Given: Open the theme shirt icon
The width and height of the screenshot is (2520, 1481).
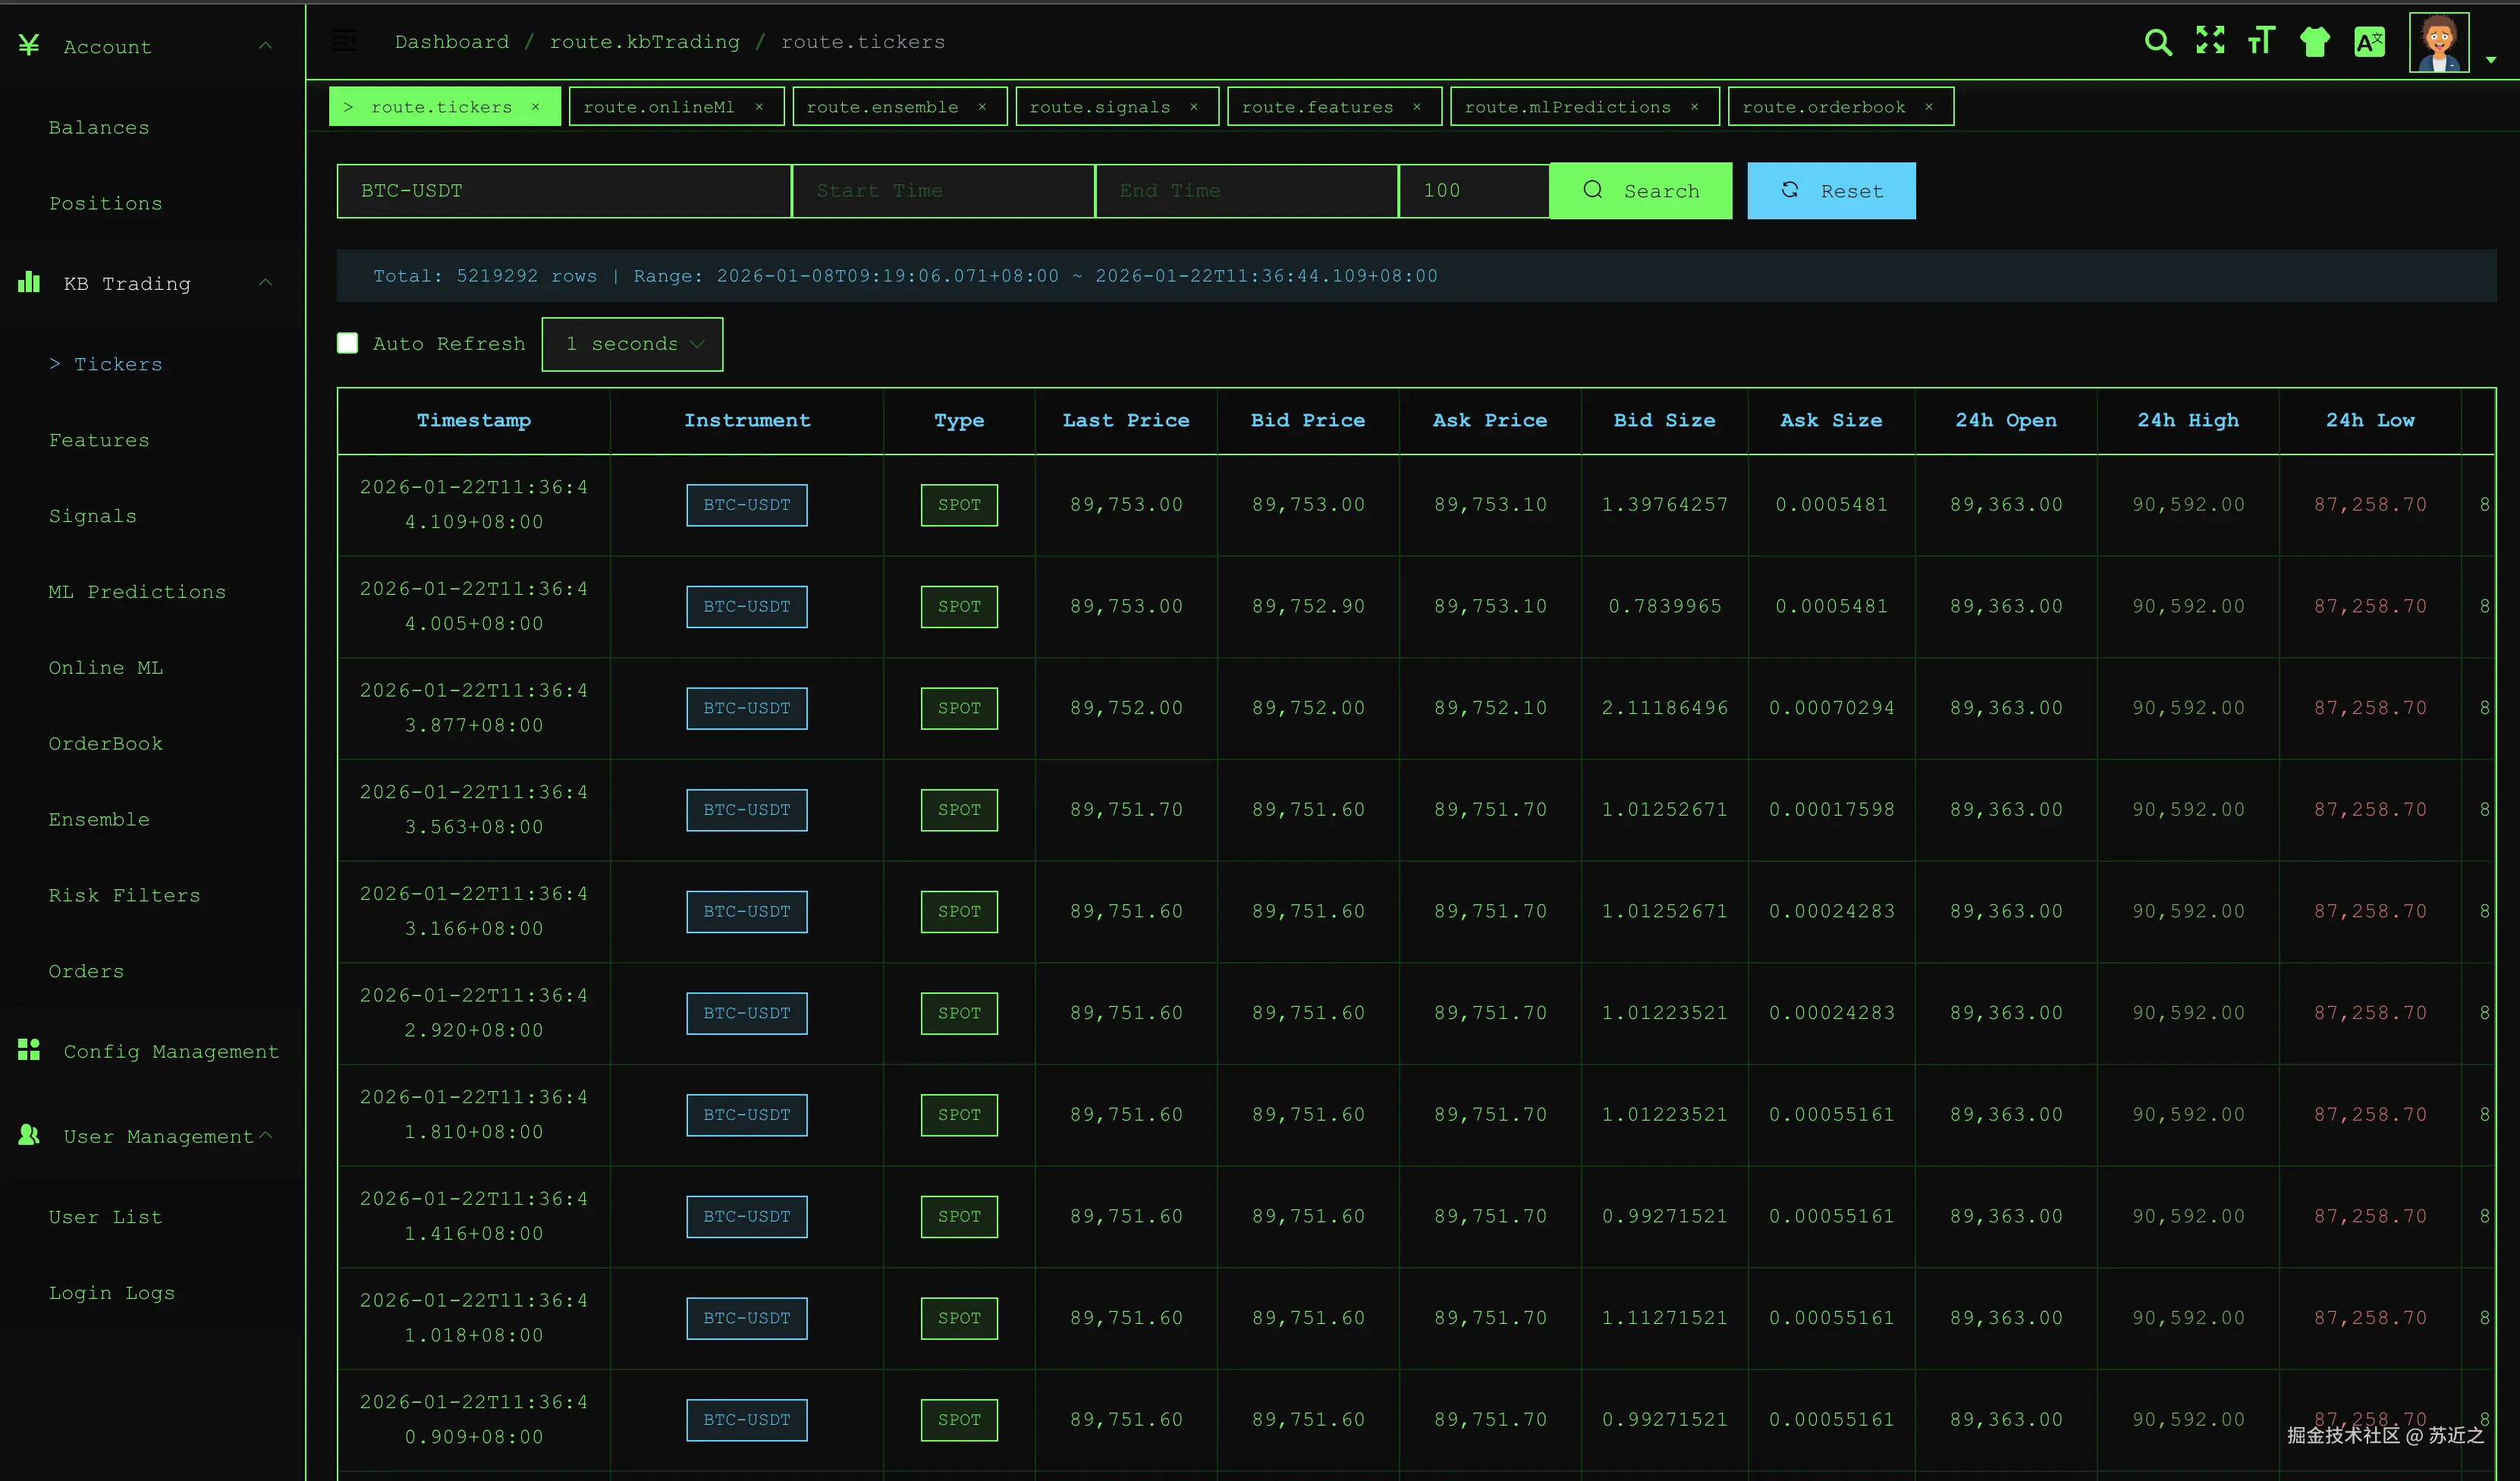Looking at the screenshot, I should [2315, 42].
